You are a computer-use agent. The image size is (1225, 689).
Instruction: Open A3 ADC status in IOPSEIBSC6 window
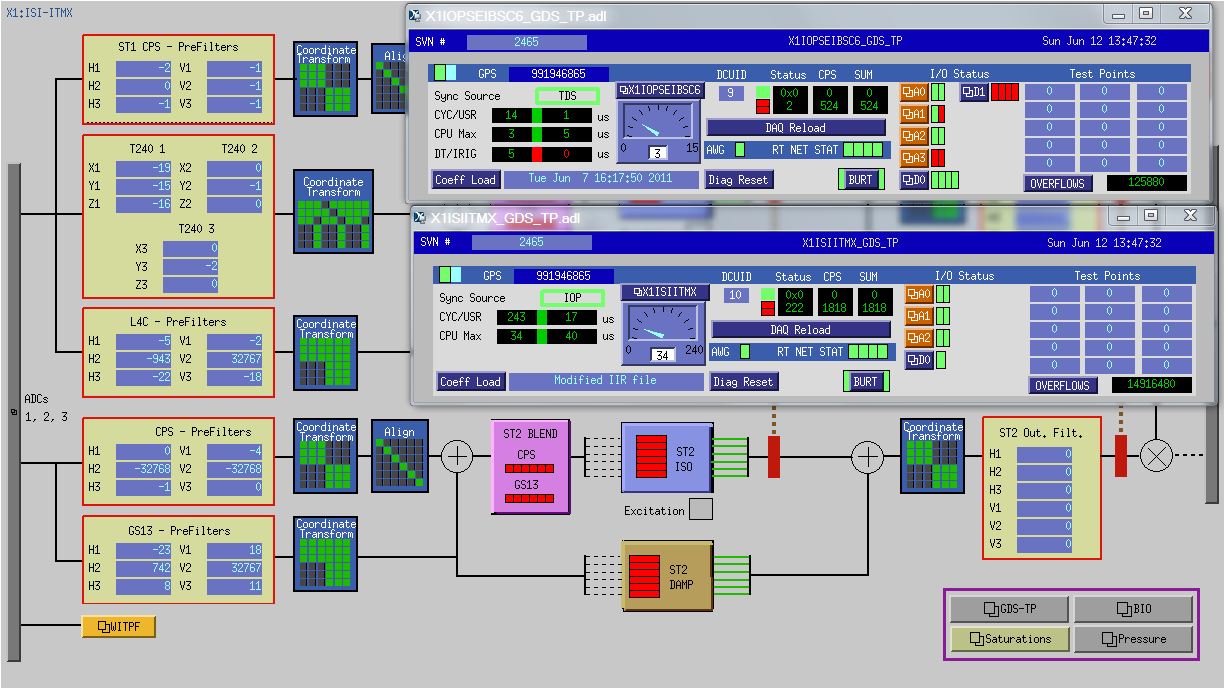914,158
